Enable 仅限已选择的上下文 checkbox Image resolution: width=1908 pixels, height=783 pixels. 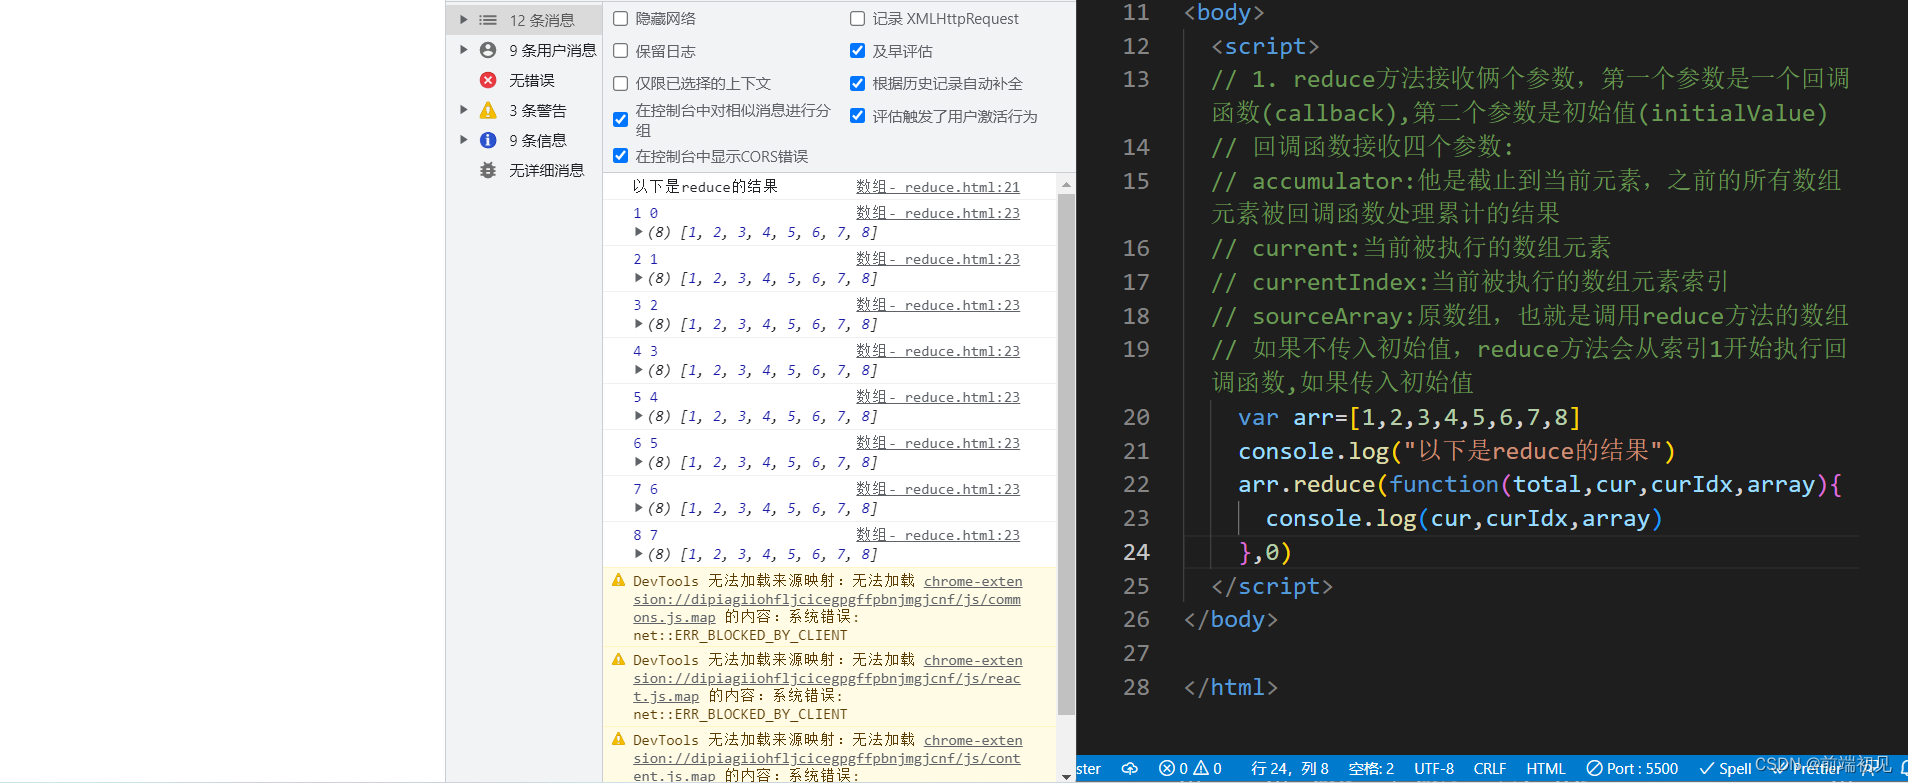click(x=621, y=84)
